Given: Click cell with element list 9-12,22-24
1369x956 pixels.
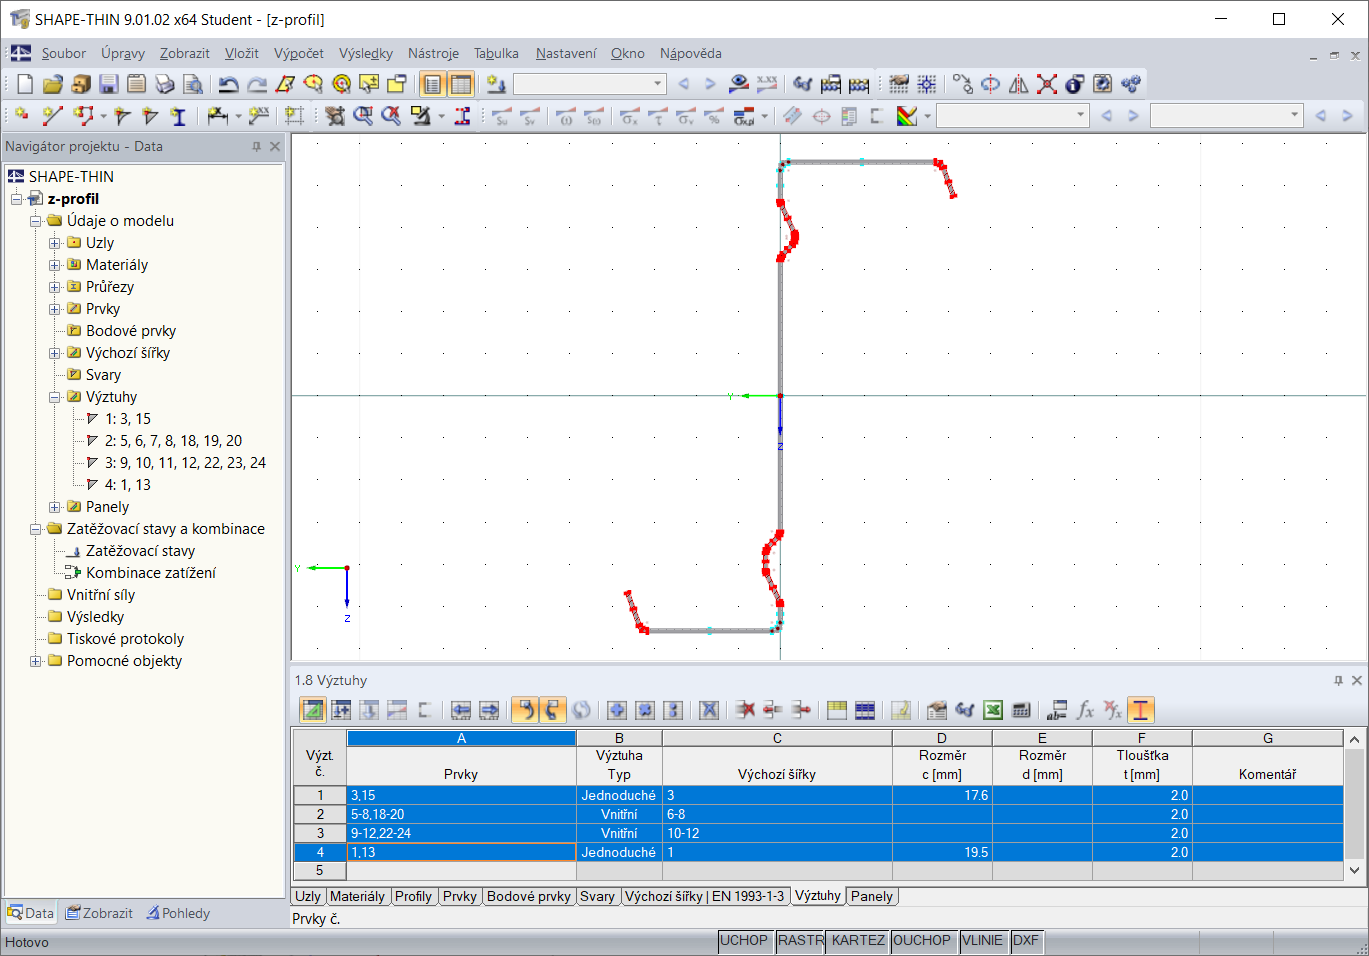Looking at the screenshot, I should coord(461,833).
